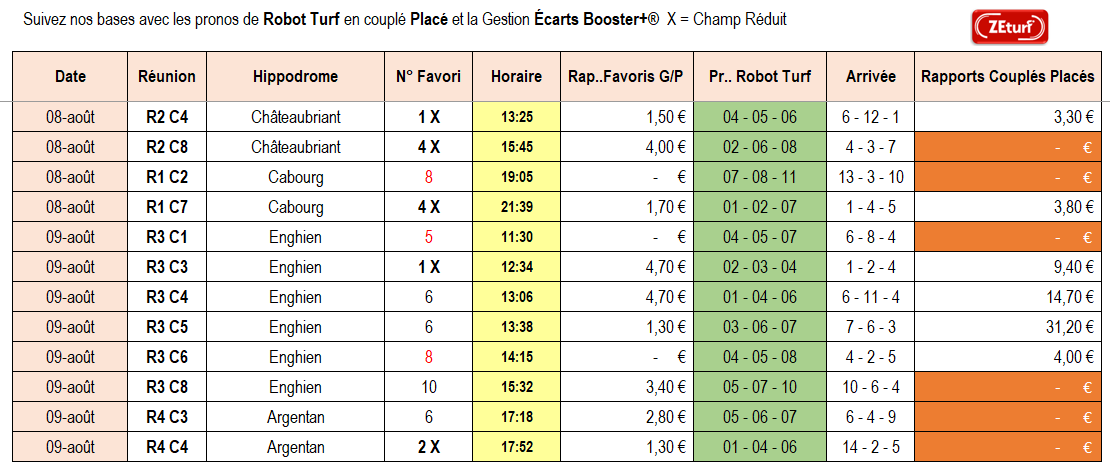
Task: Select the Date column header
Action: pos(70,76)
